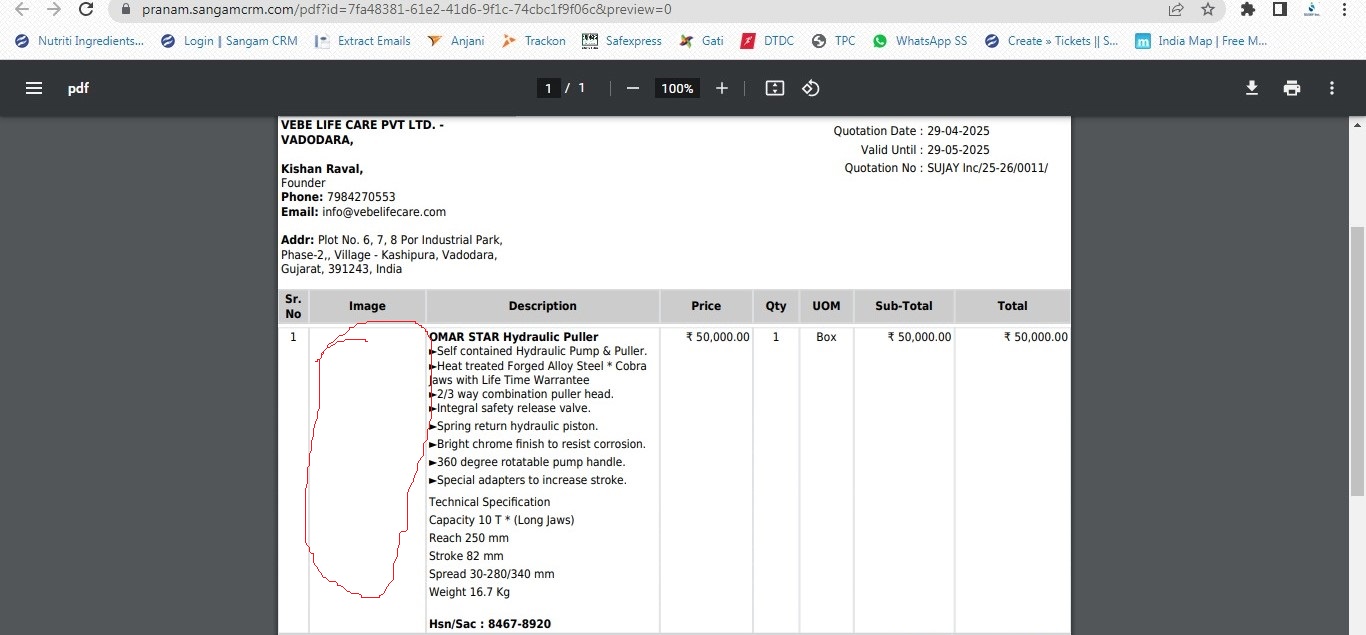The width and height of the screenshot is (1366, 635).
Task: Go back to the previous page
Action: 22,9
